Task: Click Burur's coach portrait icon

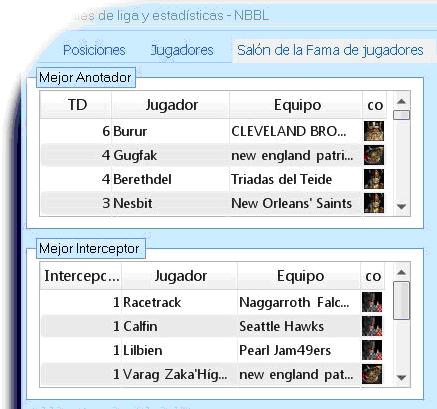Action: [x=374, y=131]
